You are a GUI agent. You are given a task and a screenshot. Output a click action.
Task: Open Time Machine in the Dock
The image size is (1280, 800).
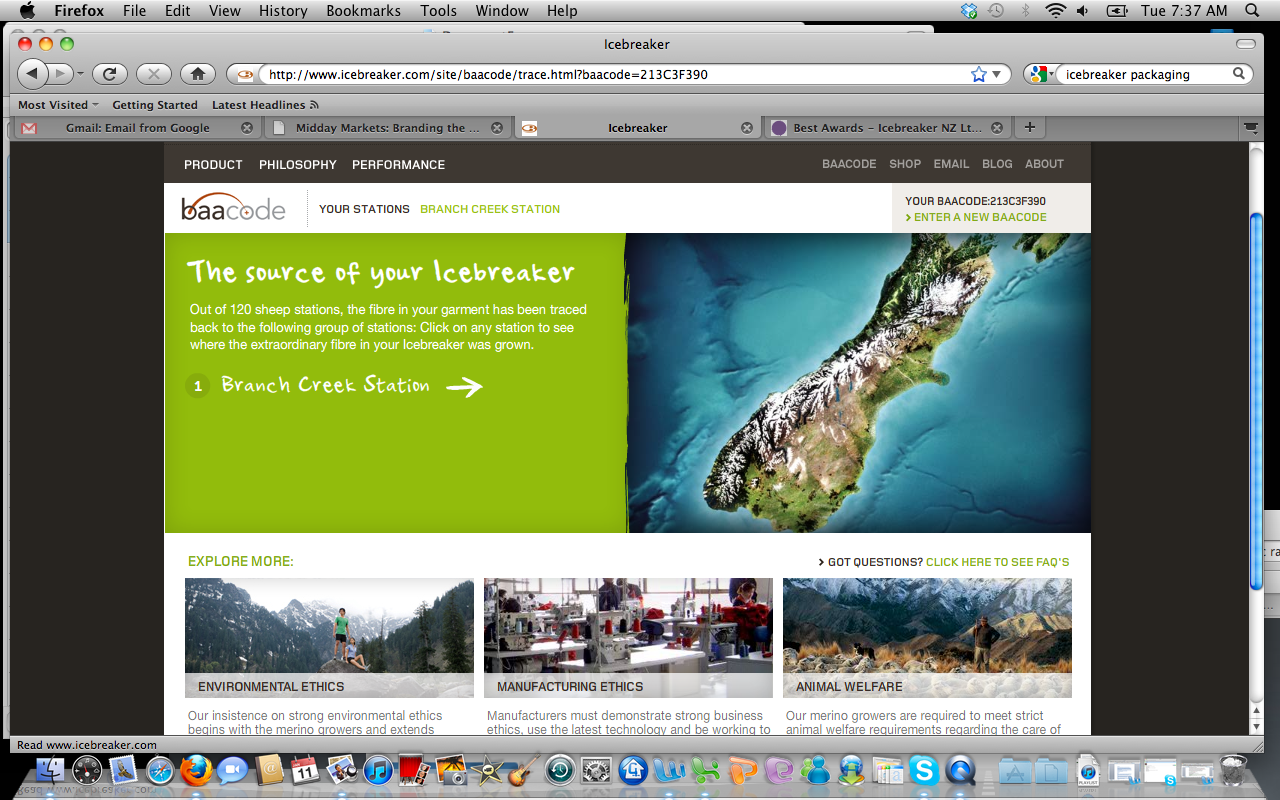pyautogui.click(x=559, y=770)
